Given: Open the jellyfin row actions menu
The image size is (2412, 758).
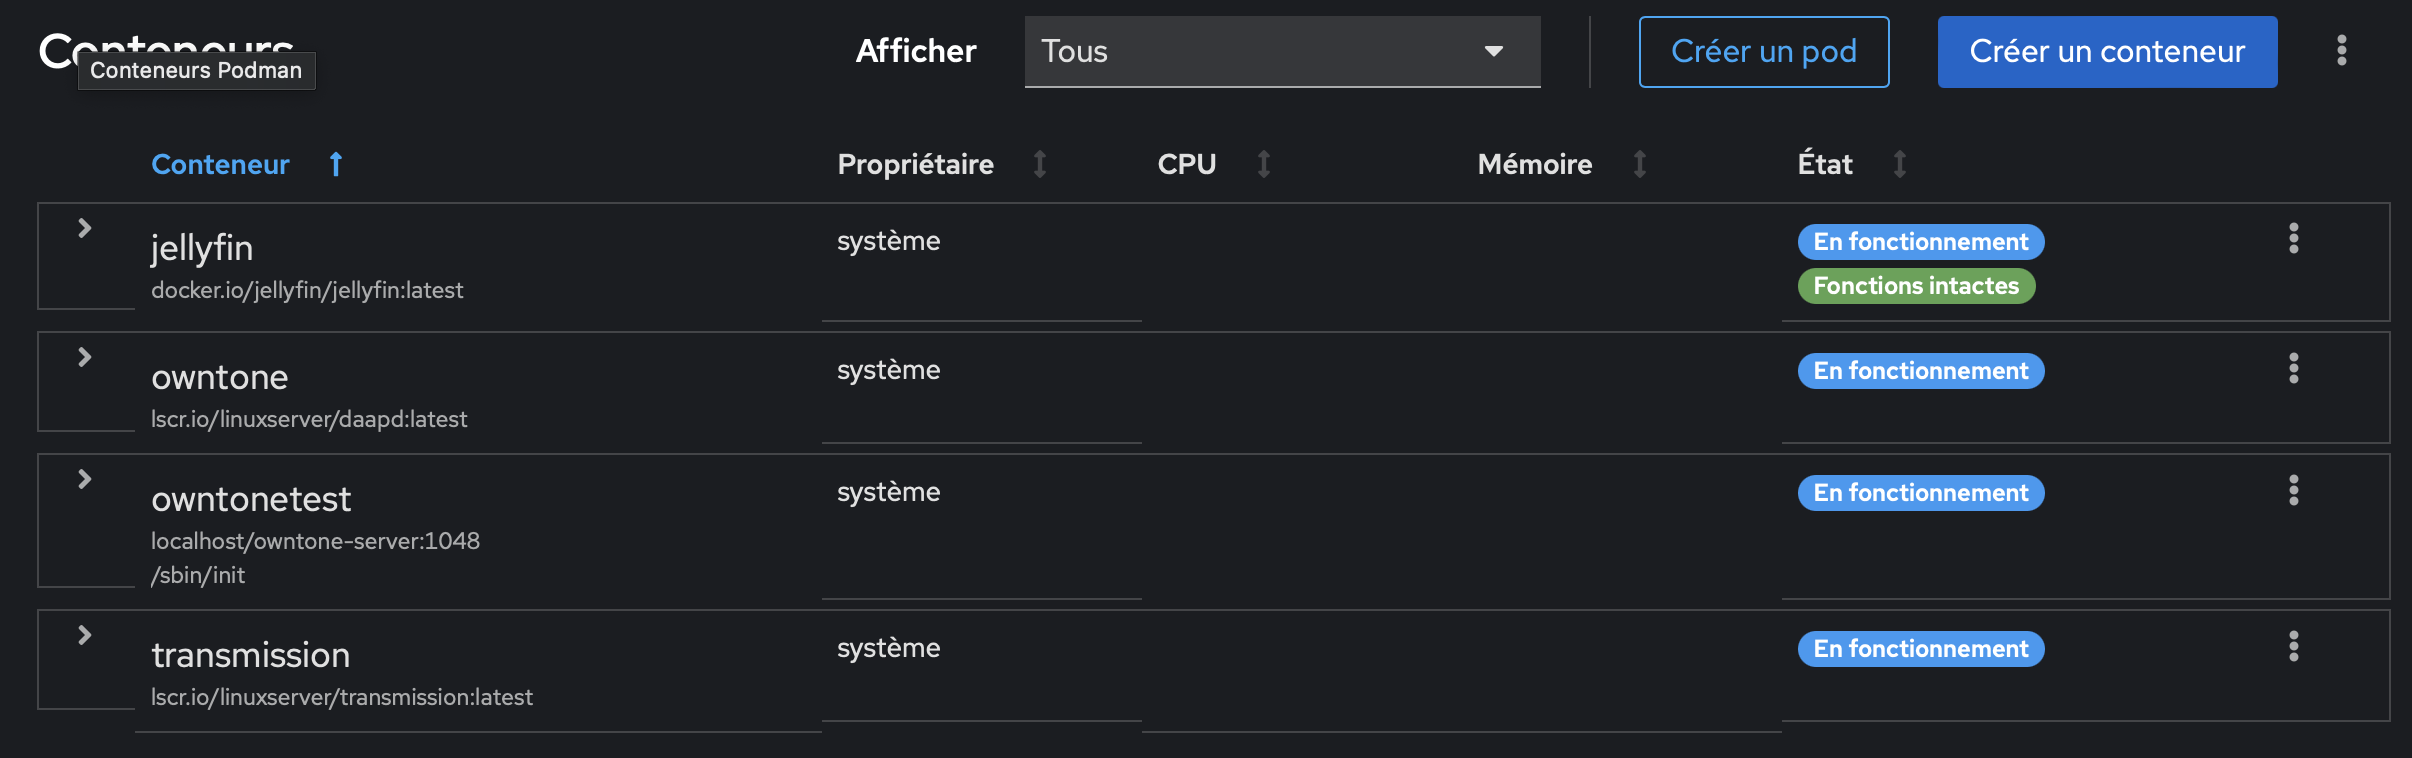Looking at the screenshot, I should pyautogui.click(x=2293, y=239).
